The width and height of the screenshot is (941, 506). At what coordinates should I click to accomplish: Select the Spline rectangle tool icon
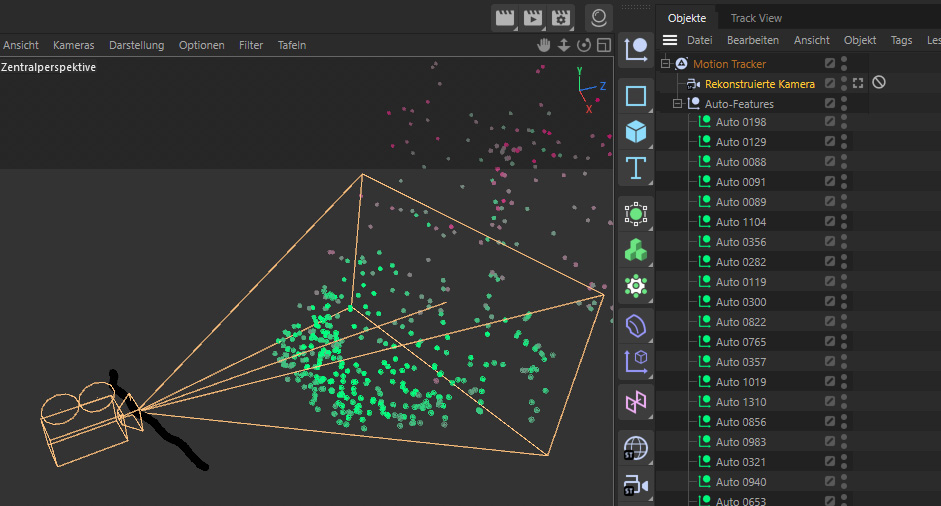coord(636,96)
